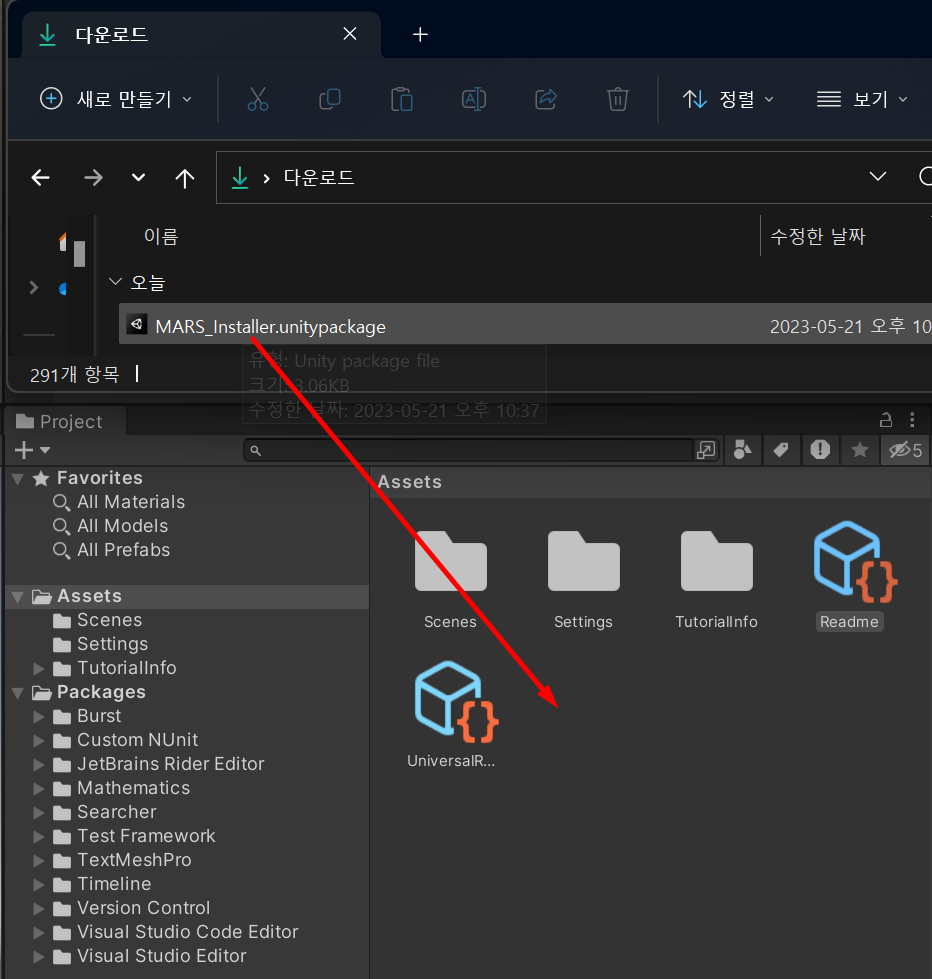Screen dimensions: 932x979
Task: Click the Cut scissors icon in Explorer toolbar
Action: 257,99
